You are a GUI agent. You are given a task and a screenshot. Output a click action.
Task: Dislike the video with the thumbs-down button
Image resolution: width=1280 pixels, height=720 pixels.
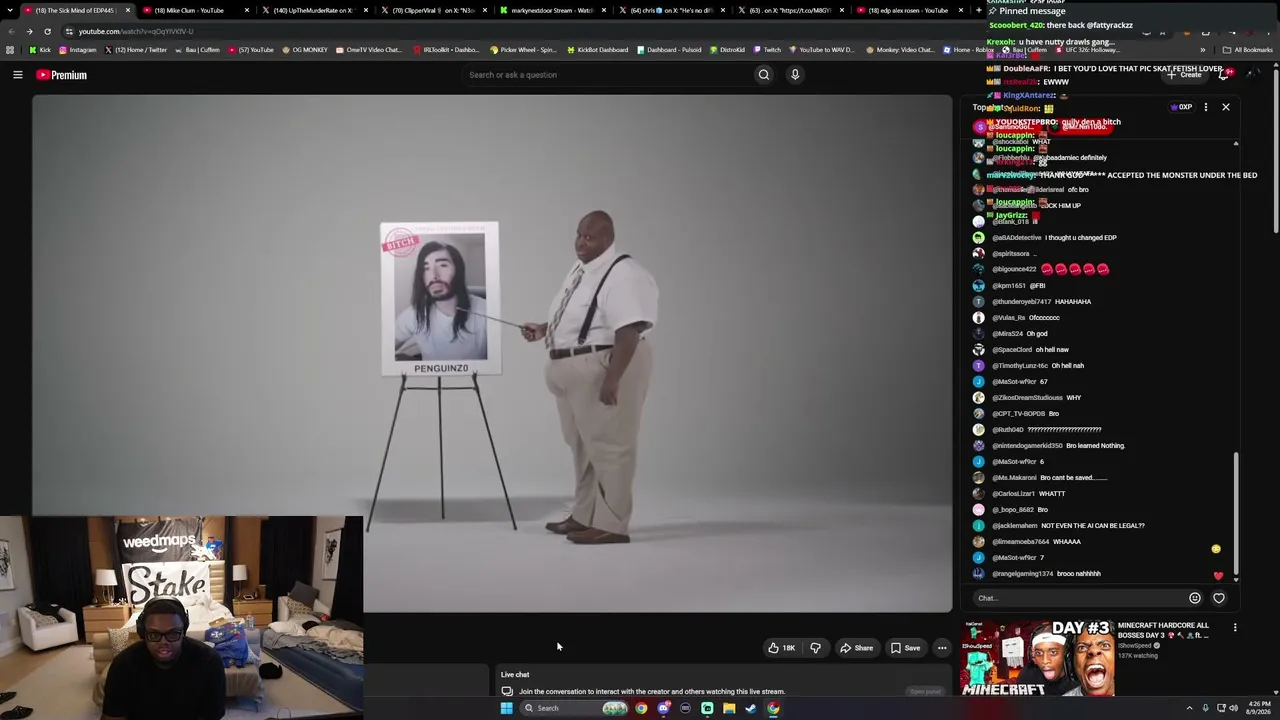[x=815, y=648]
